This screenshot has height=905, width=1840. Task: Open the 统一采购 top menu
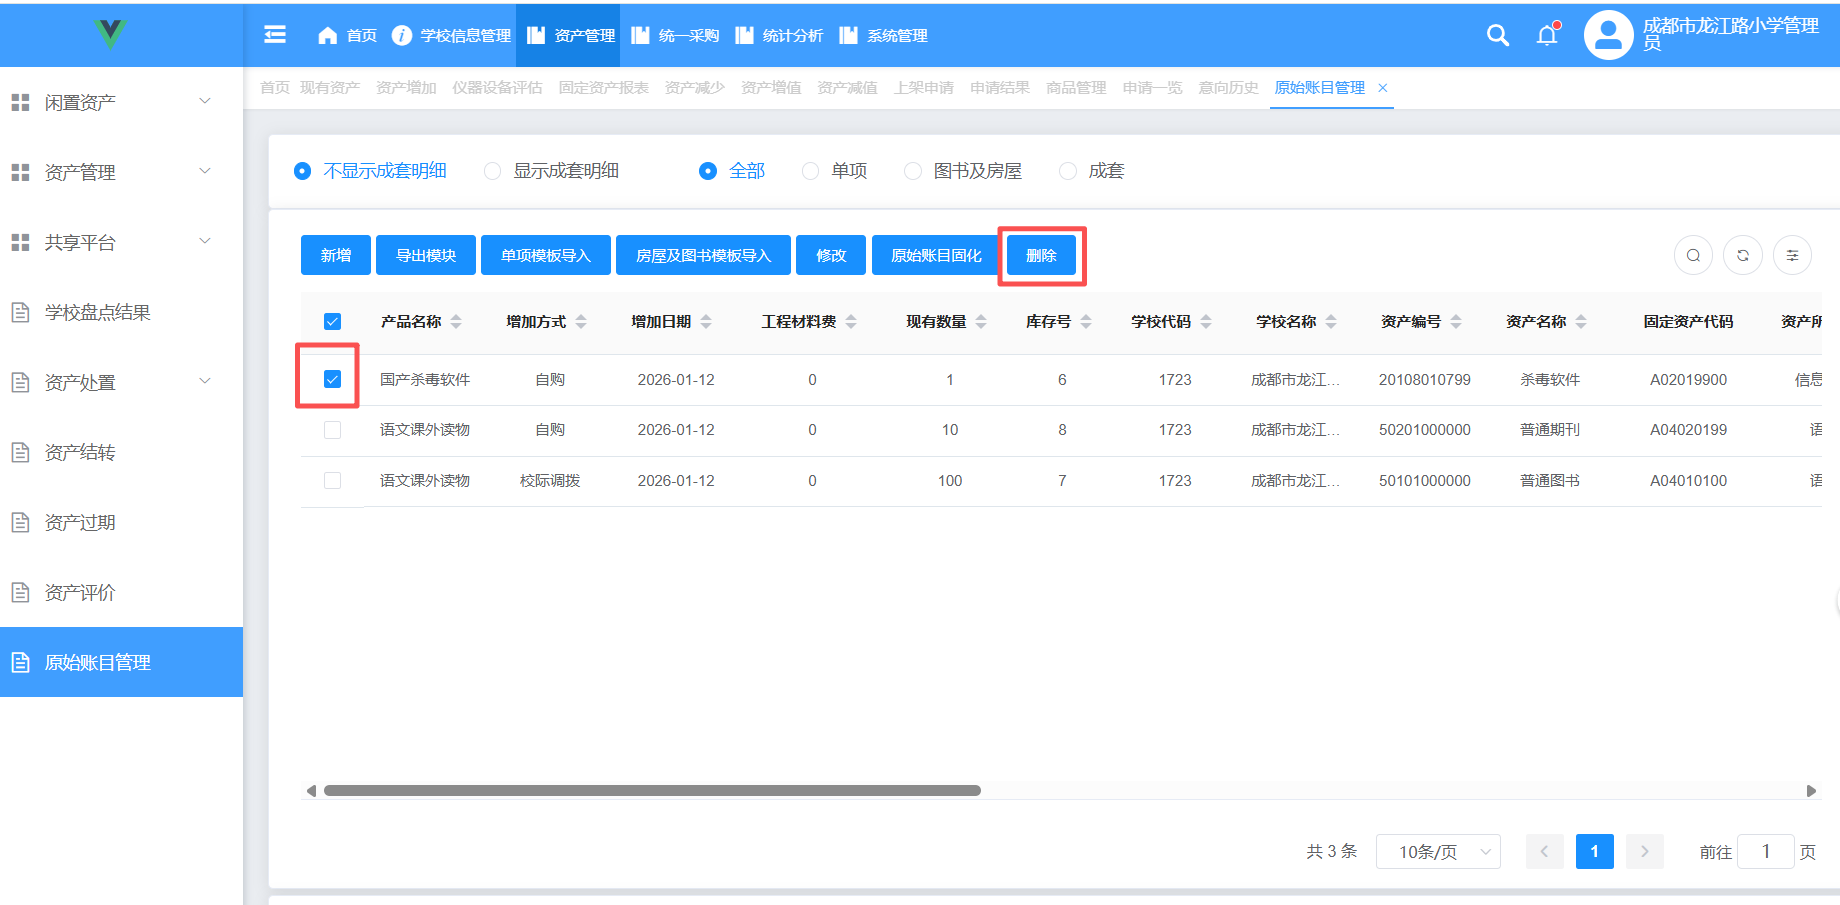point(677,36)
